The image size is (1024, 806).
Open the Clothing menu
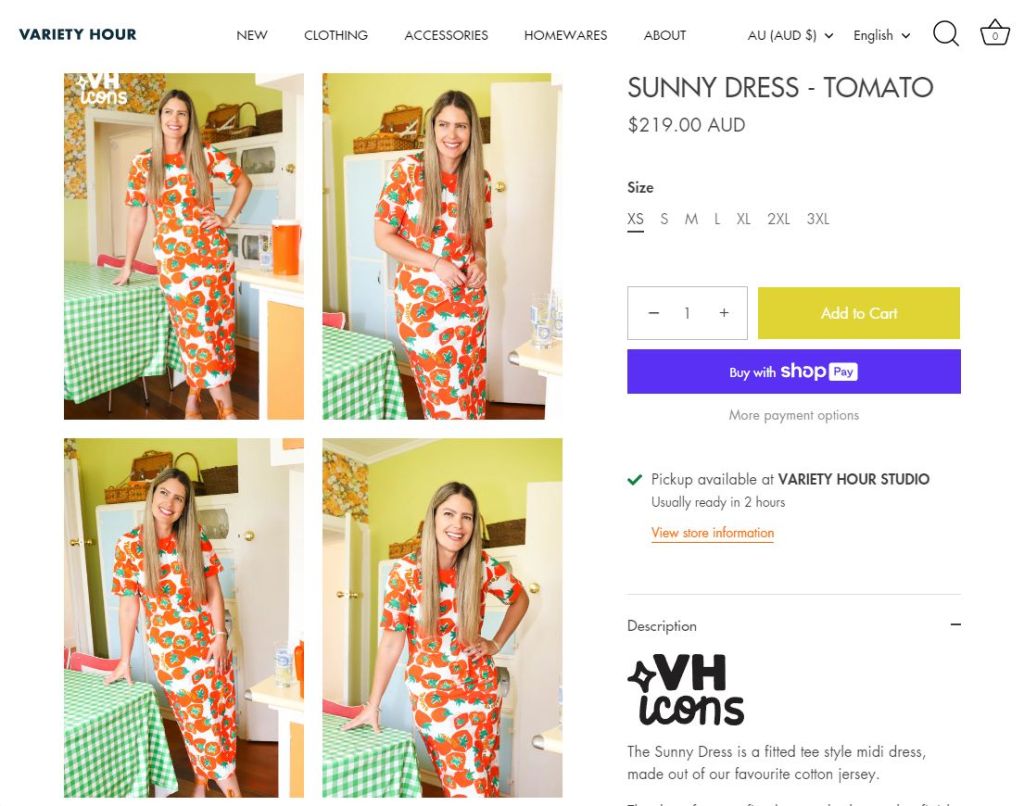[x=336, y=35]
